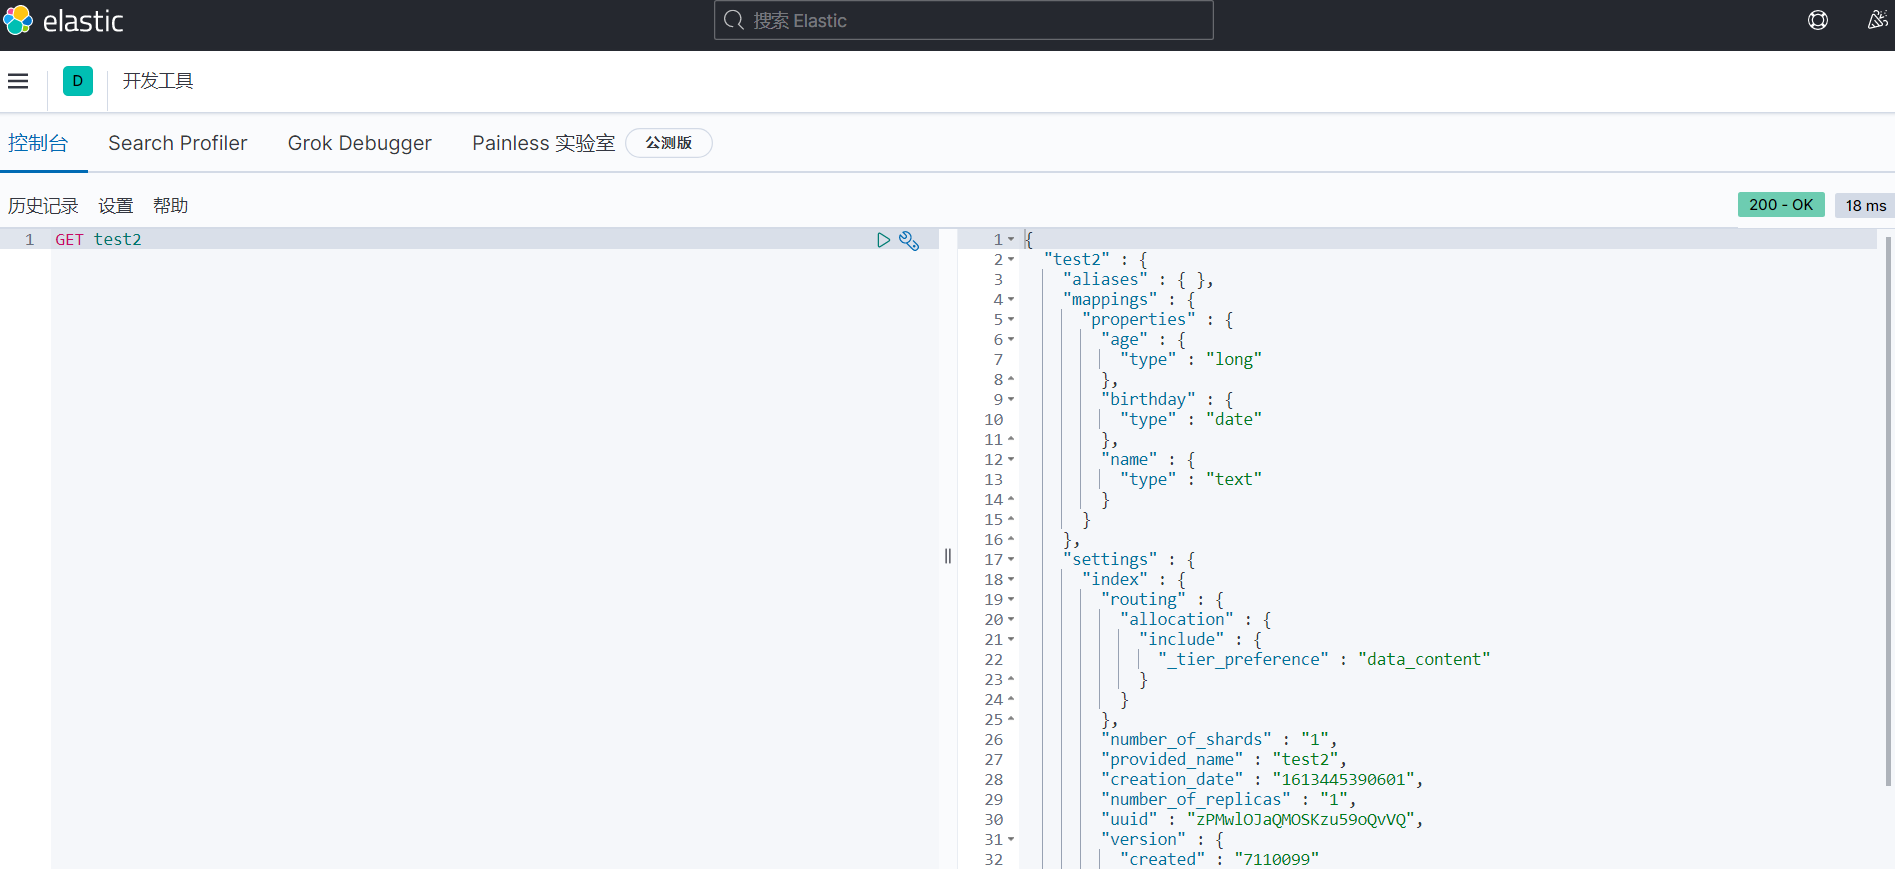Collapse index fold on line 18

[x=1011, y=580]
